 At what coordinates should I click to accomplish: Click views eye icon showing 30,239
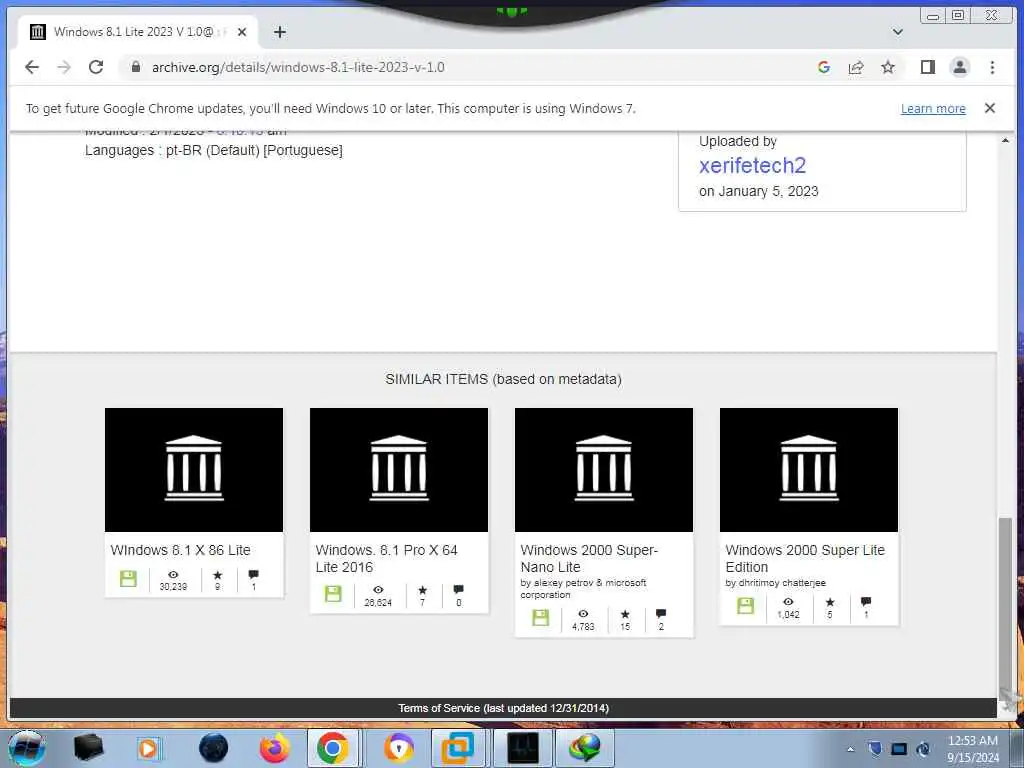click(173, 575)
